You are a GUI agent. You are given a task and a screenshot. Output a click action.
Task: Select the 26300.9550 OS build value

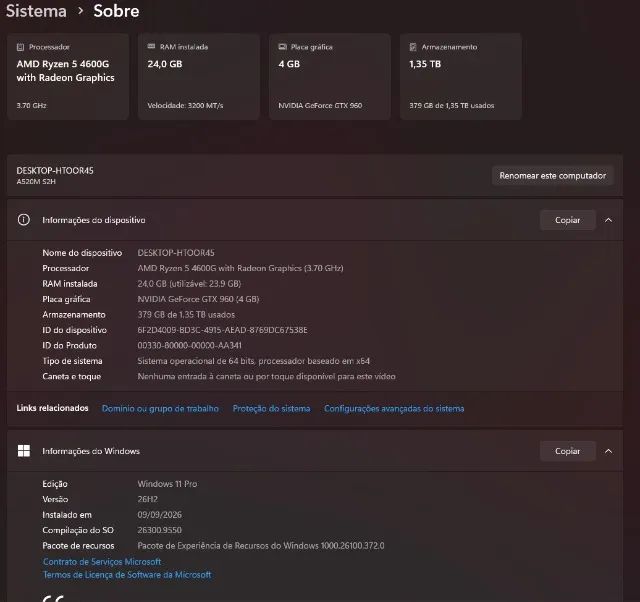click(x=160, y=530)
